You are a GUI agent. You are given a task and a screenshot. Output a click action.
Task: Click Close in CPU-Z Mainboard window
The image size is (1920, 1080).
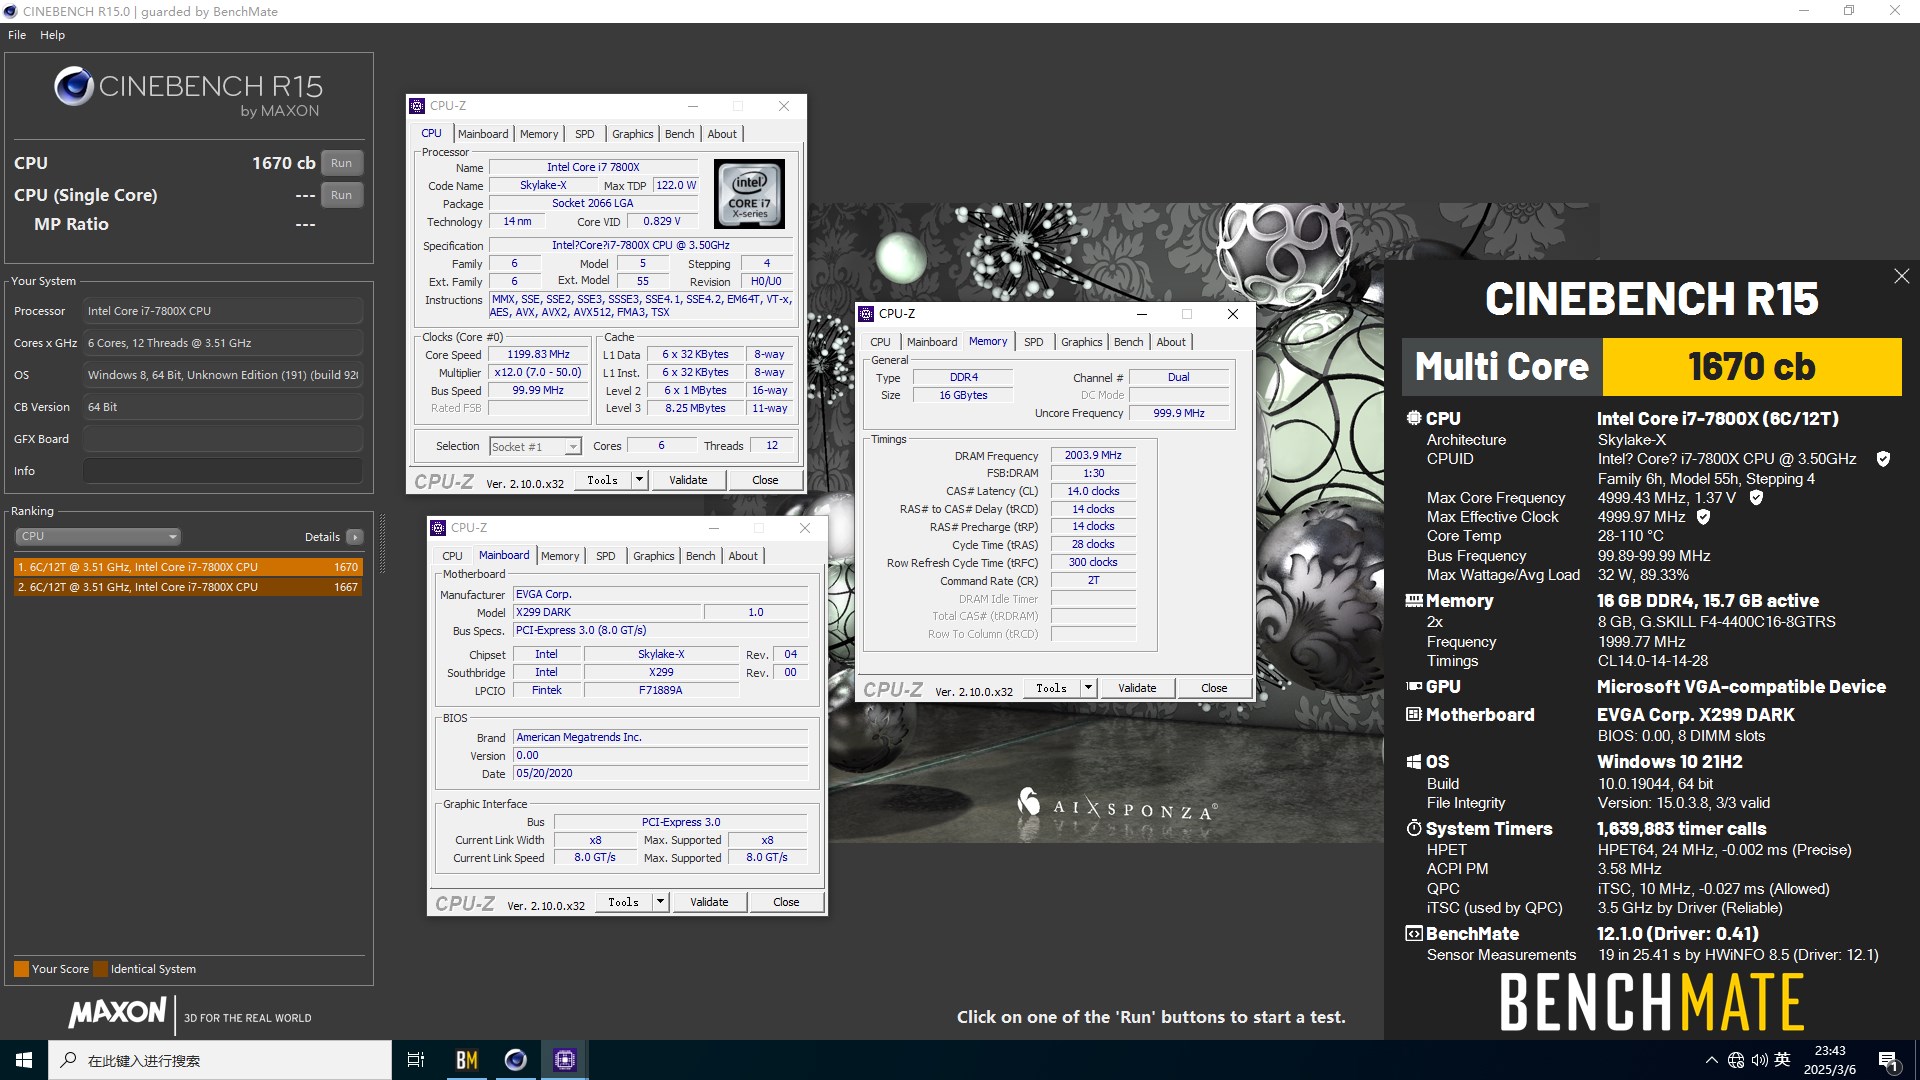point(786,902)
